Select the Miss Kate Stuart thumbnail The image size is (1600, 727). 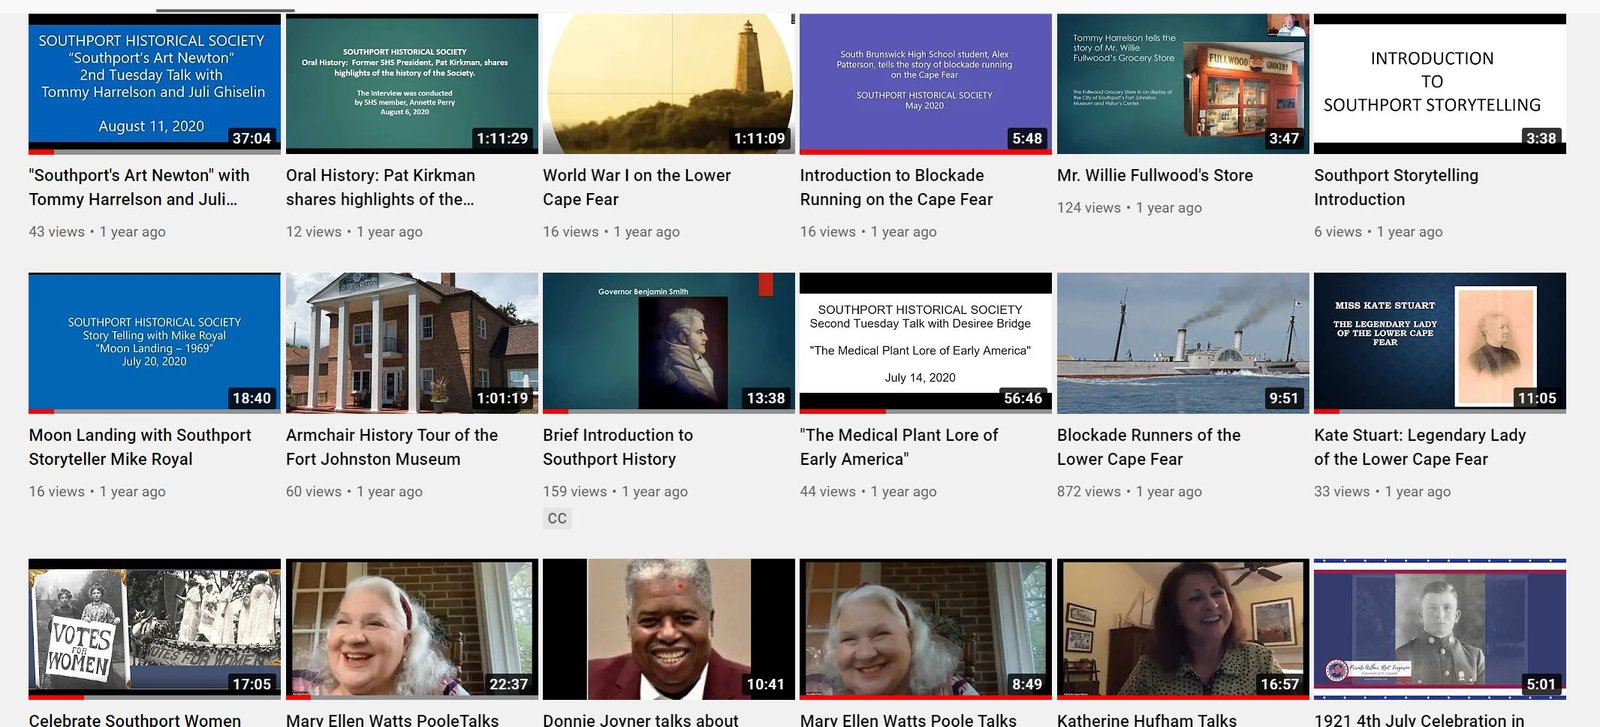(x=1439, y=342)
